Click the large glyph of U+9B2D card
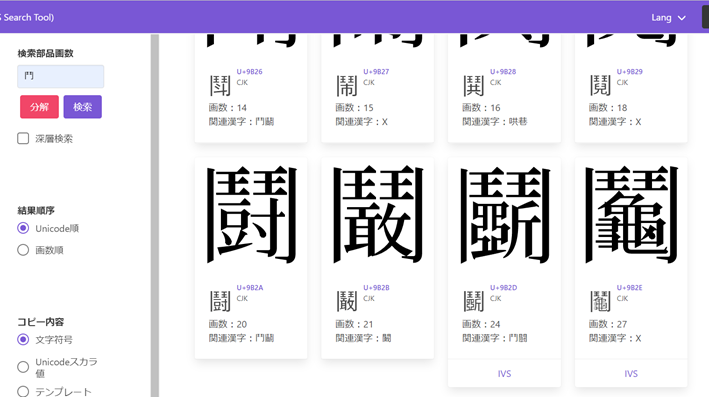Screen dimensions: 709x397 tap(505, 215)
